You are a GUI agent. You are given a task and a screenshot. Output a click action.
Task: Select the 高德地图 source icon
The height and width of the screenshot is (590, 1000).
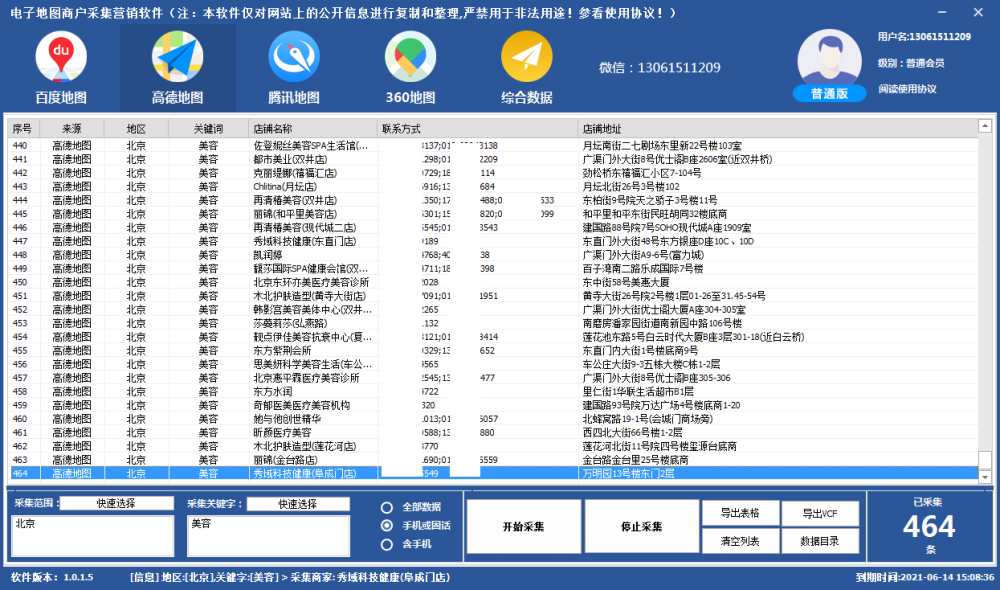point(177,57)
